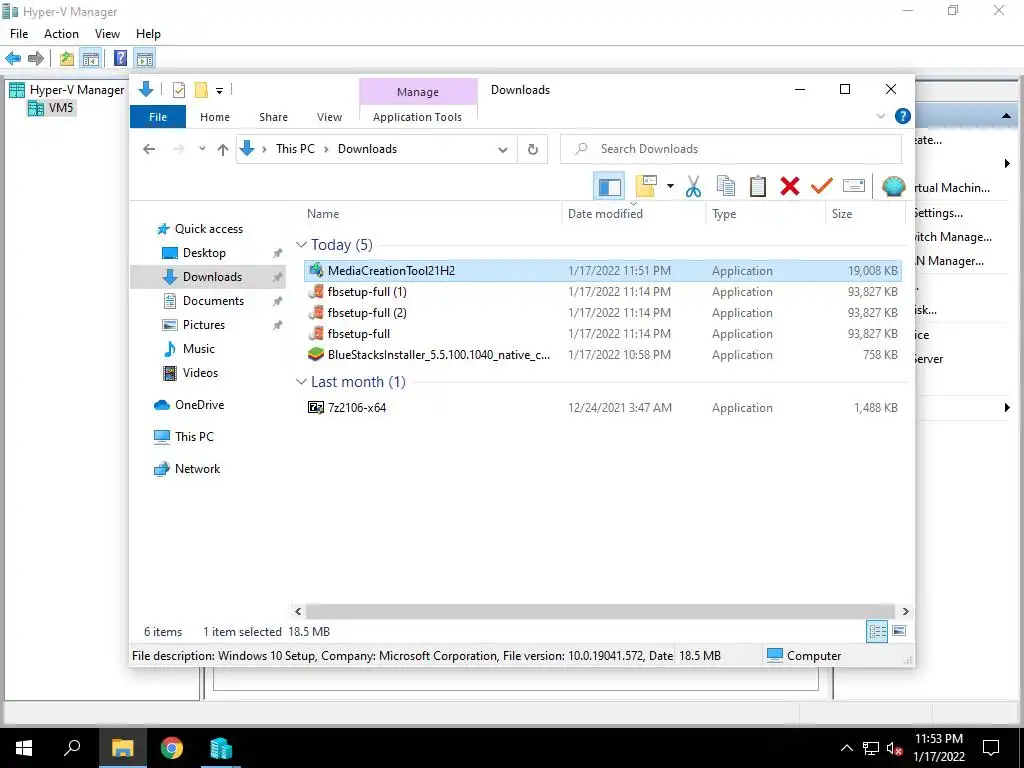Sort by the Date modified column header

[605, 214]
